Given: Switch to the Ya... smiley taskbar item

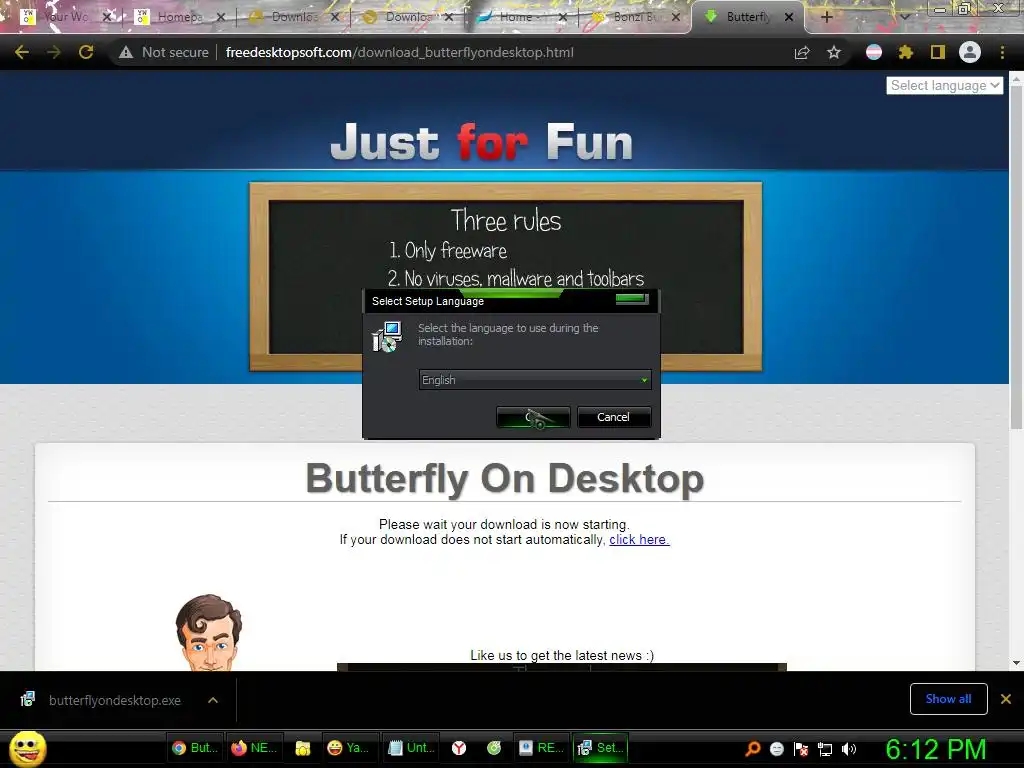Looking at the screenshot, I should tap(348, 748).
